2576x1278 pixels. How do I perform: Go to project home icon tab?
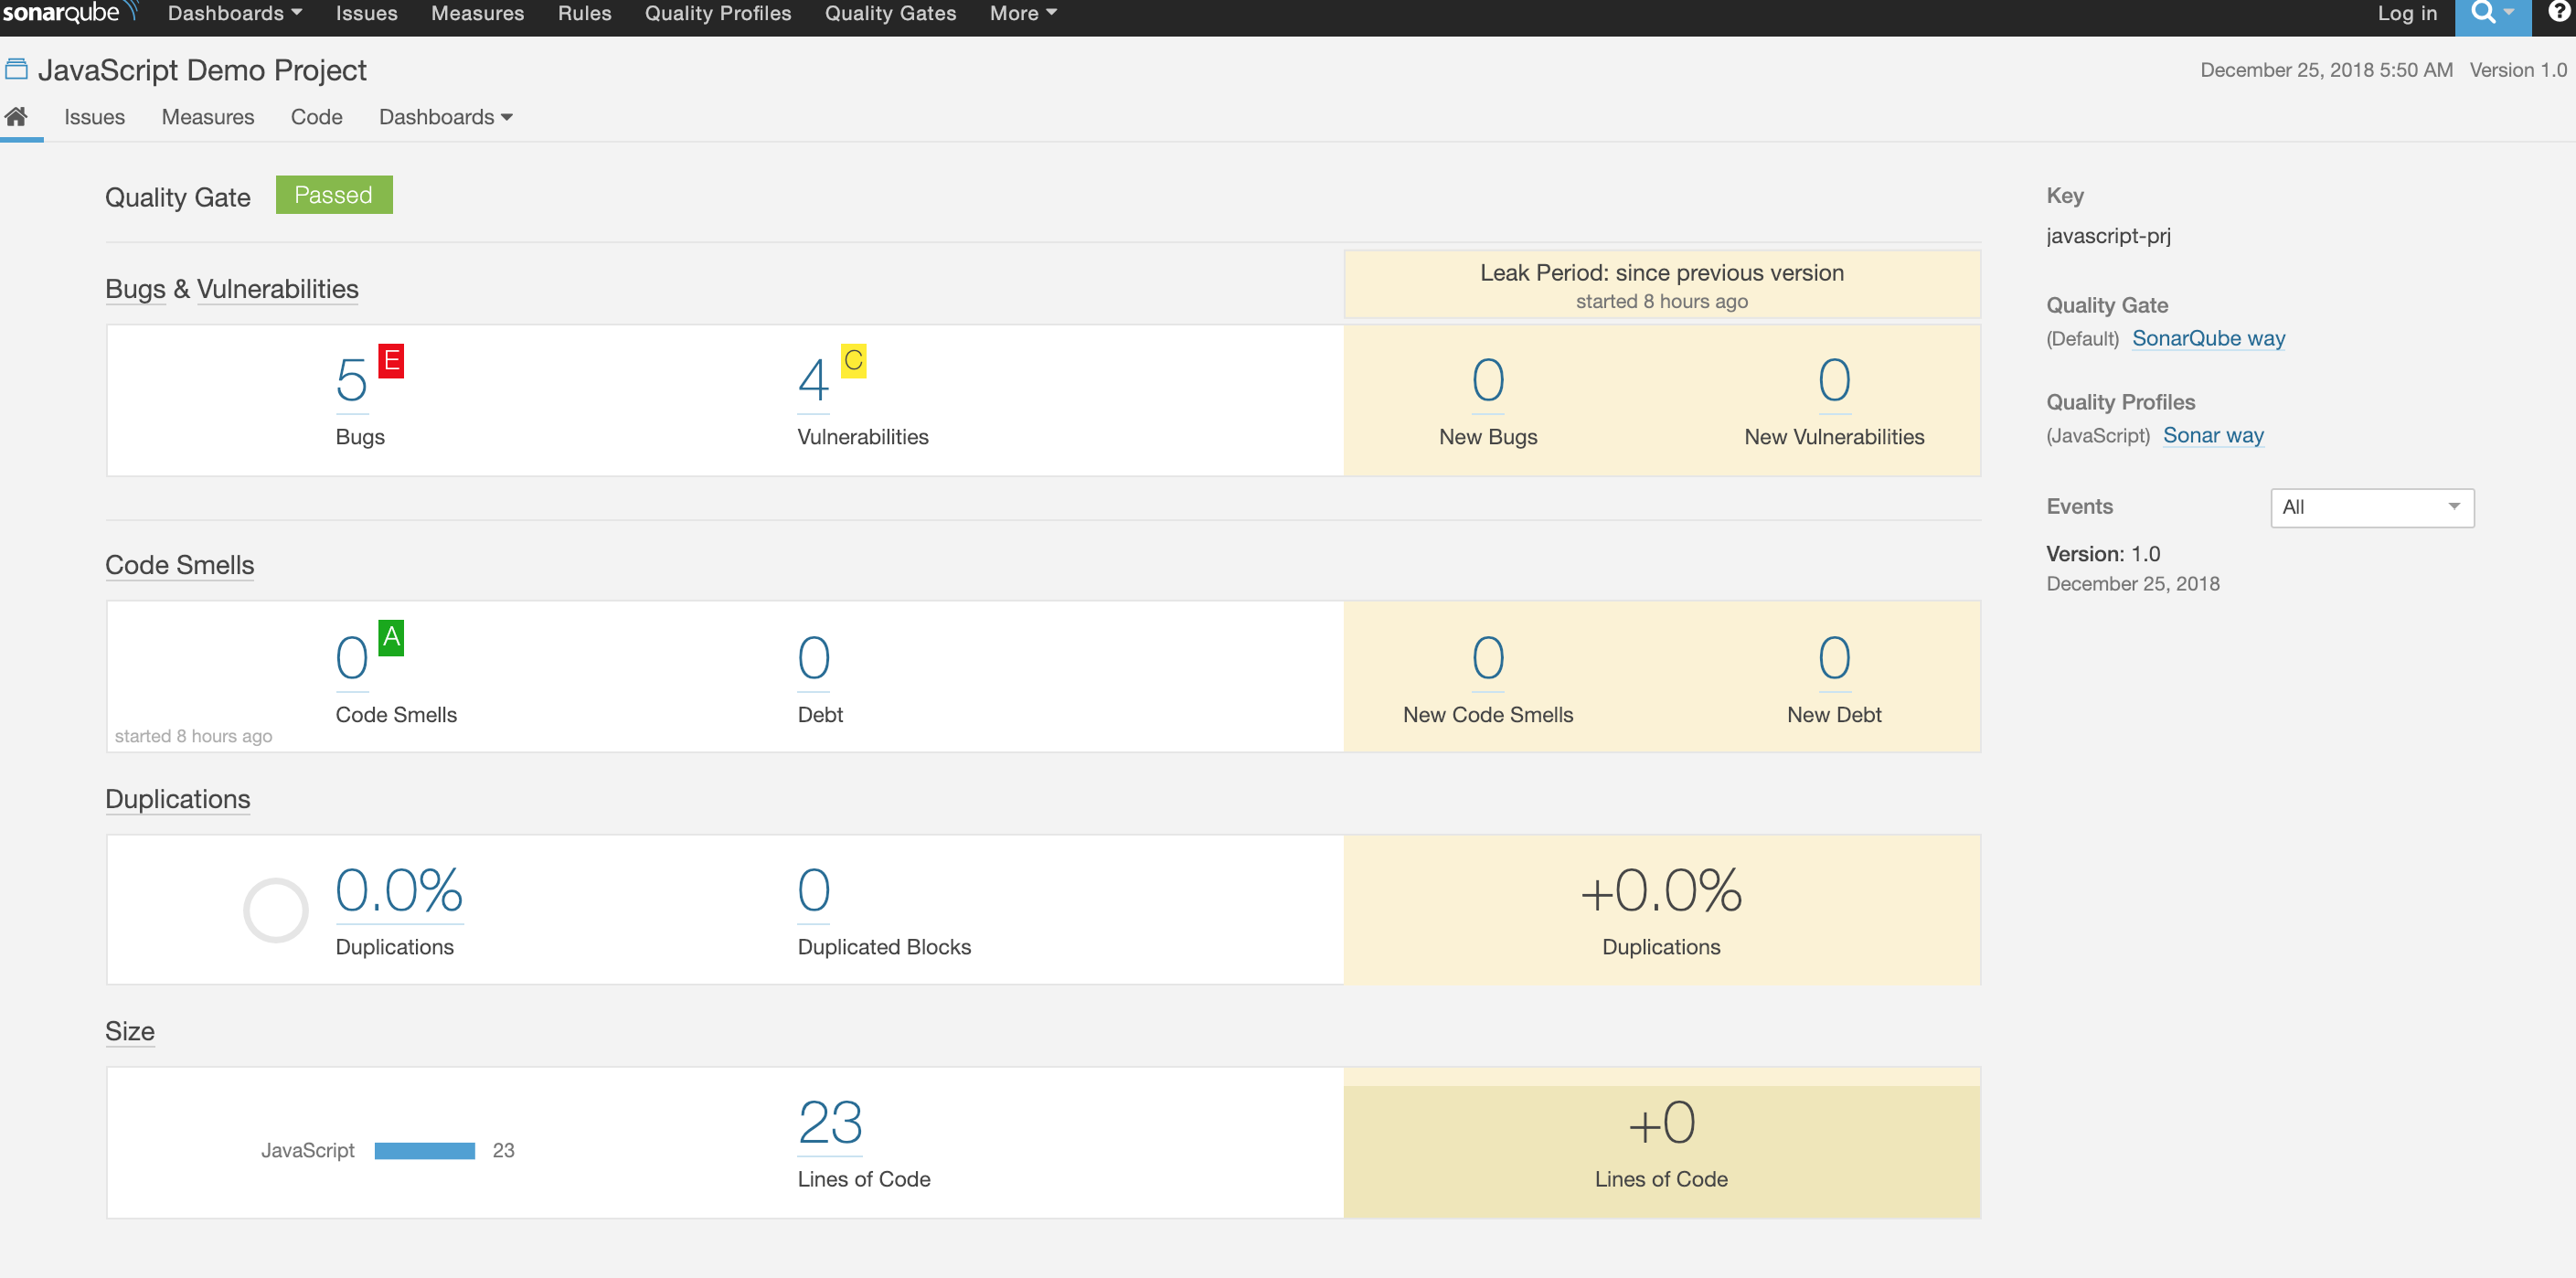click(x=17, y=117)
